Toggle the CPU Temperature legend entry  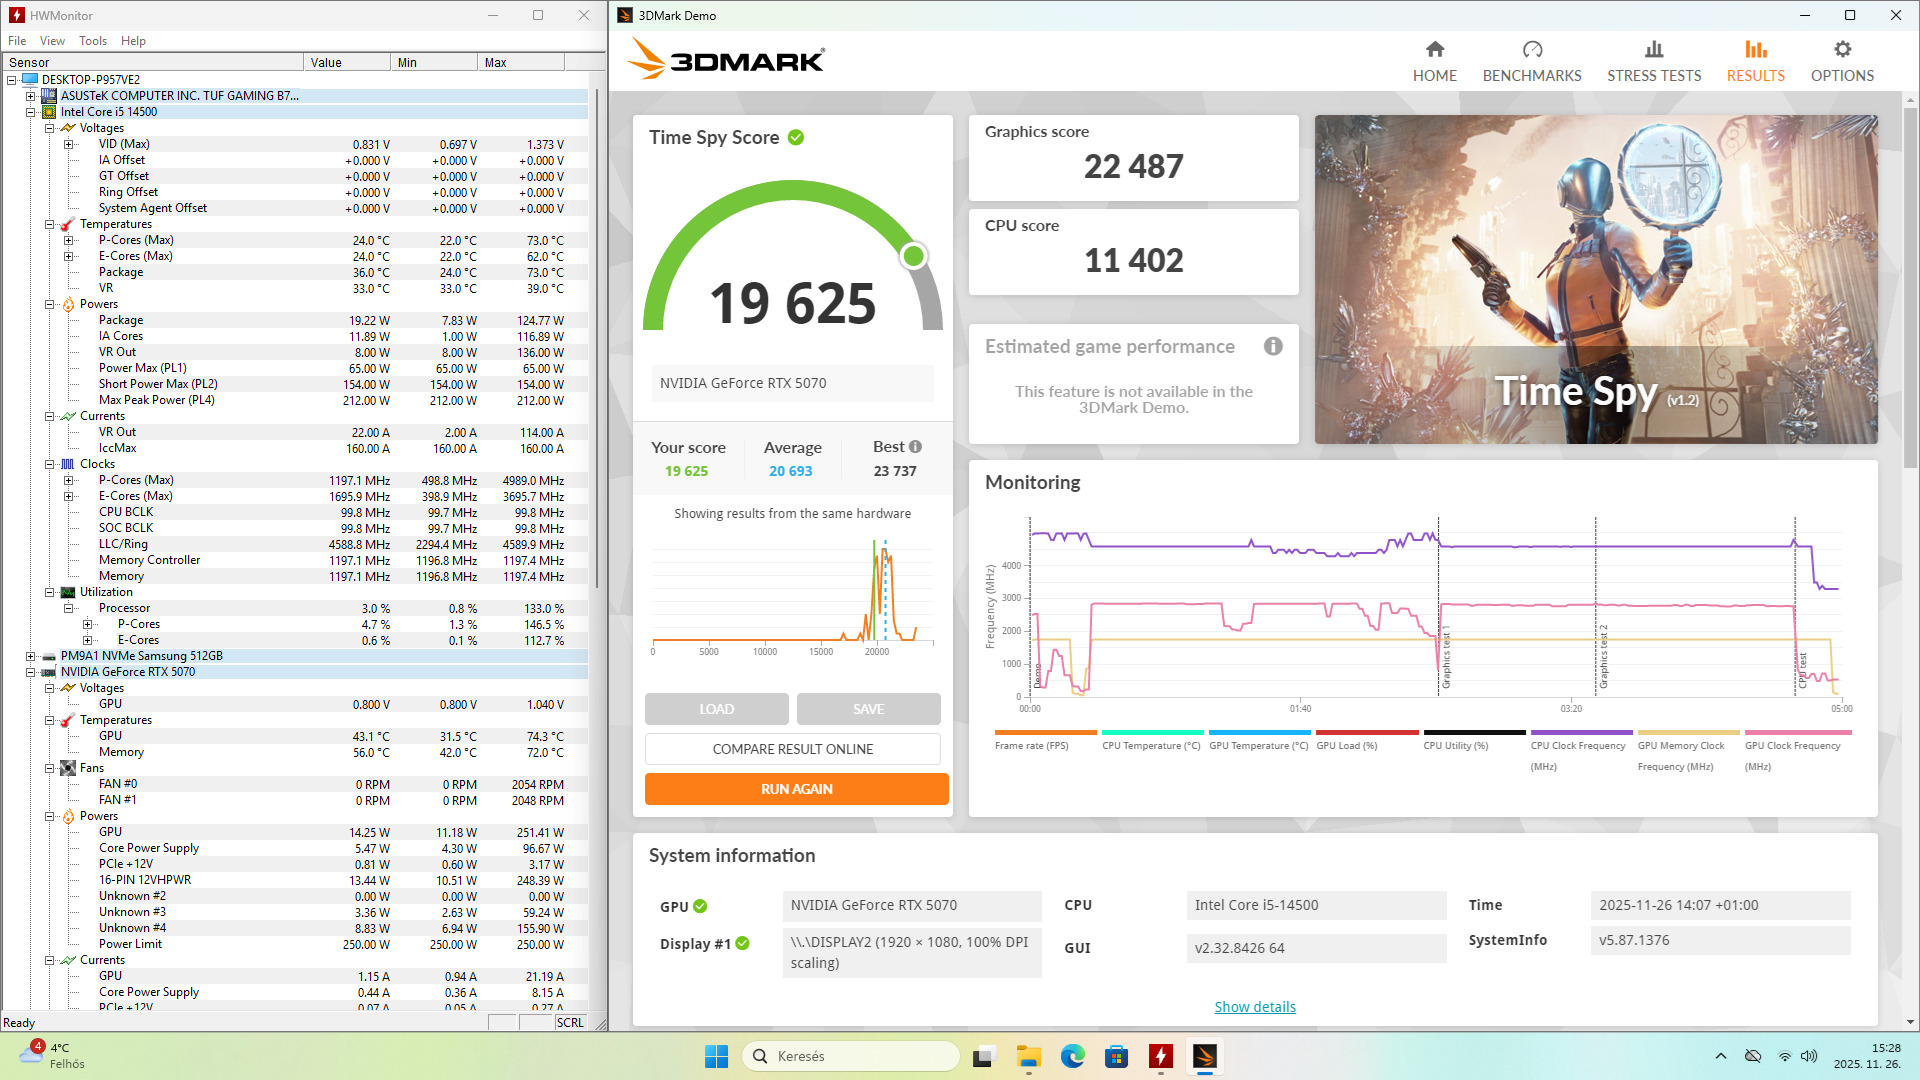pyautogui.click(x=1150, y=745)
